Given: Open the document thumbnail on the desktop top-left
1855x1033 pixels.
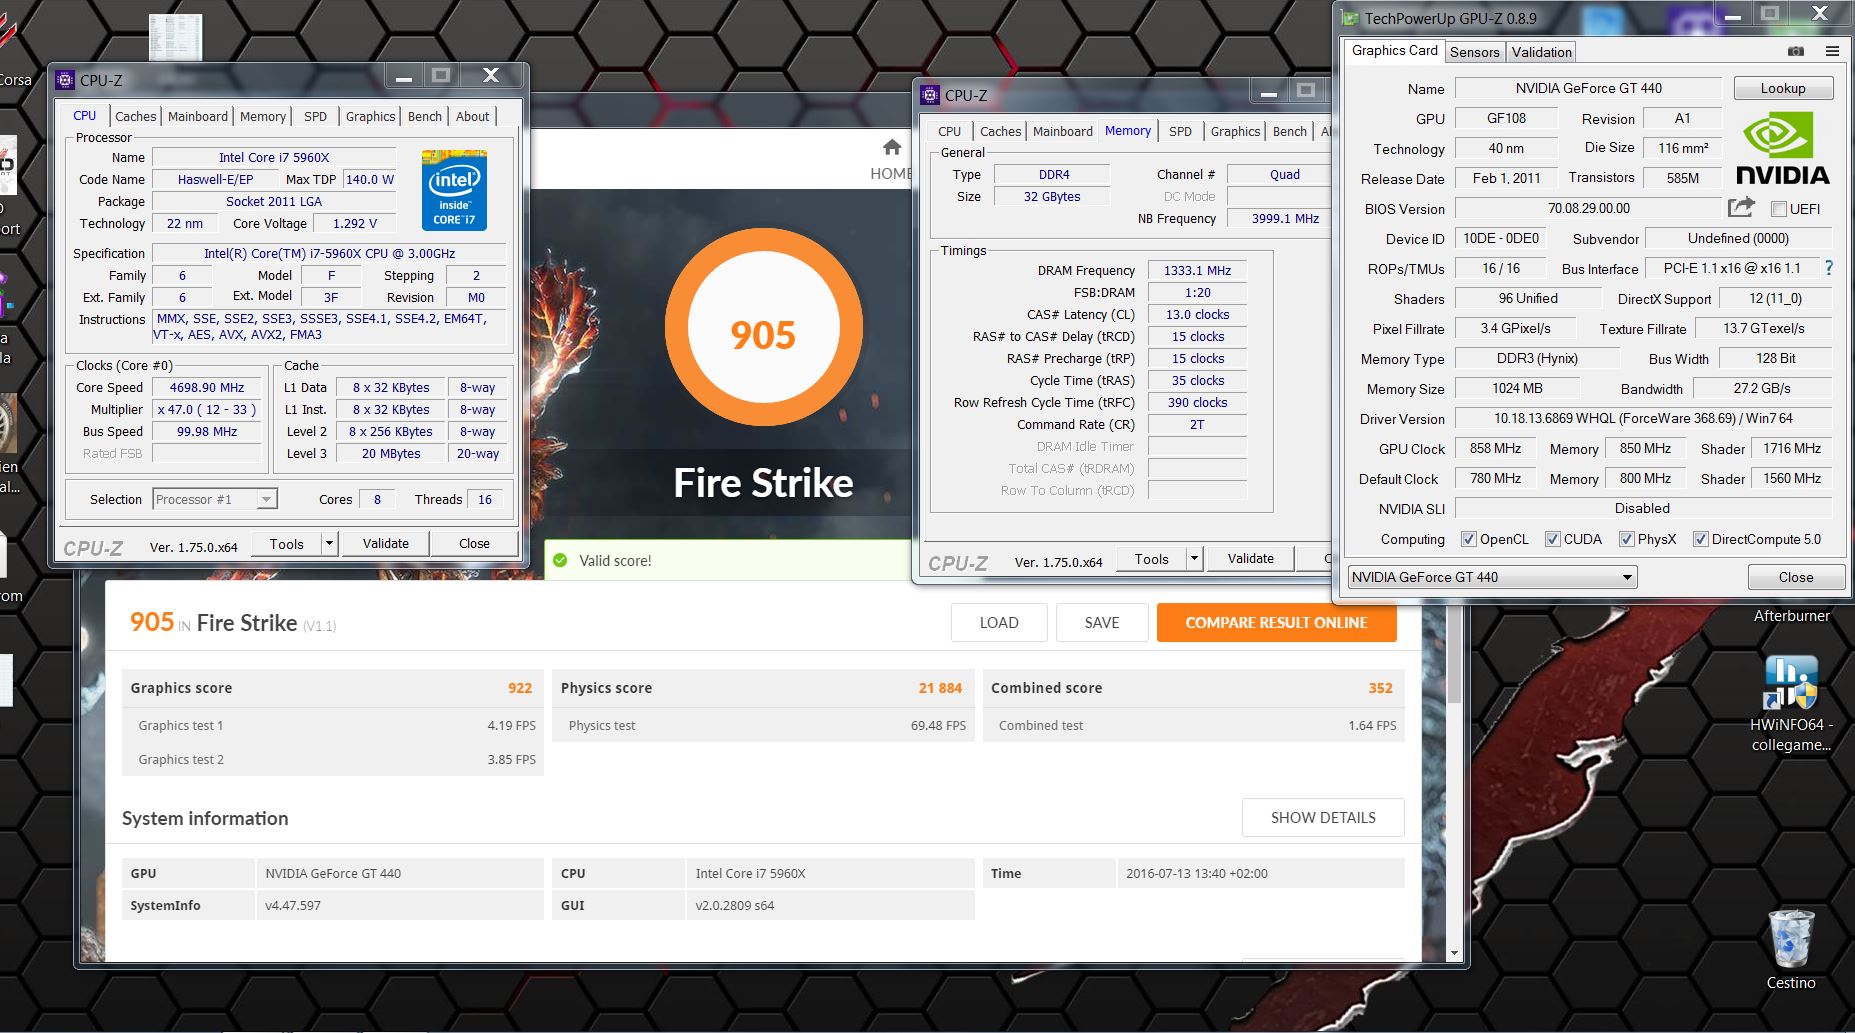Looking at the screenshot, I should [x=176, y=37].
